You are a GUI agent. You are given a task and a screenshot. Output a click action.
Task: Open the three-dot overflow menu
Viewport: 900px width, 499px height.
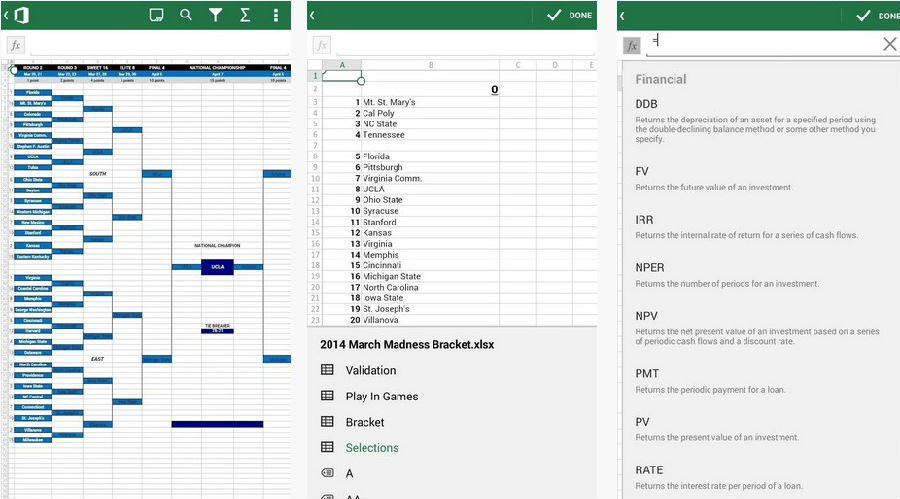tap(276, 15)
